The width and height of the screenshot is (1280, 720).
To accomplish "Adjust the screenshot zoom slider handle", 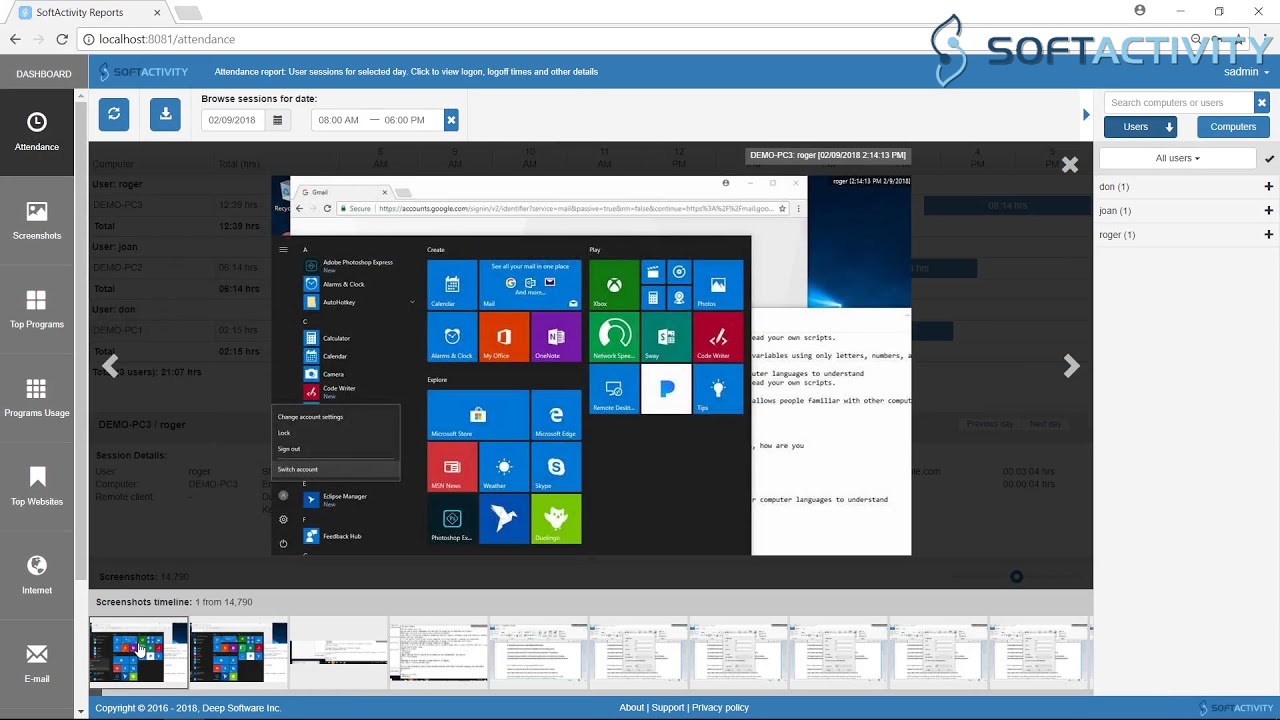I will [1016, 577].
